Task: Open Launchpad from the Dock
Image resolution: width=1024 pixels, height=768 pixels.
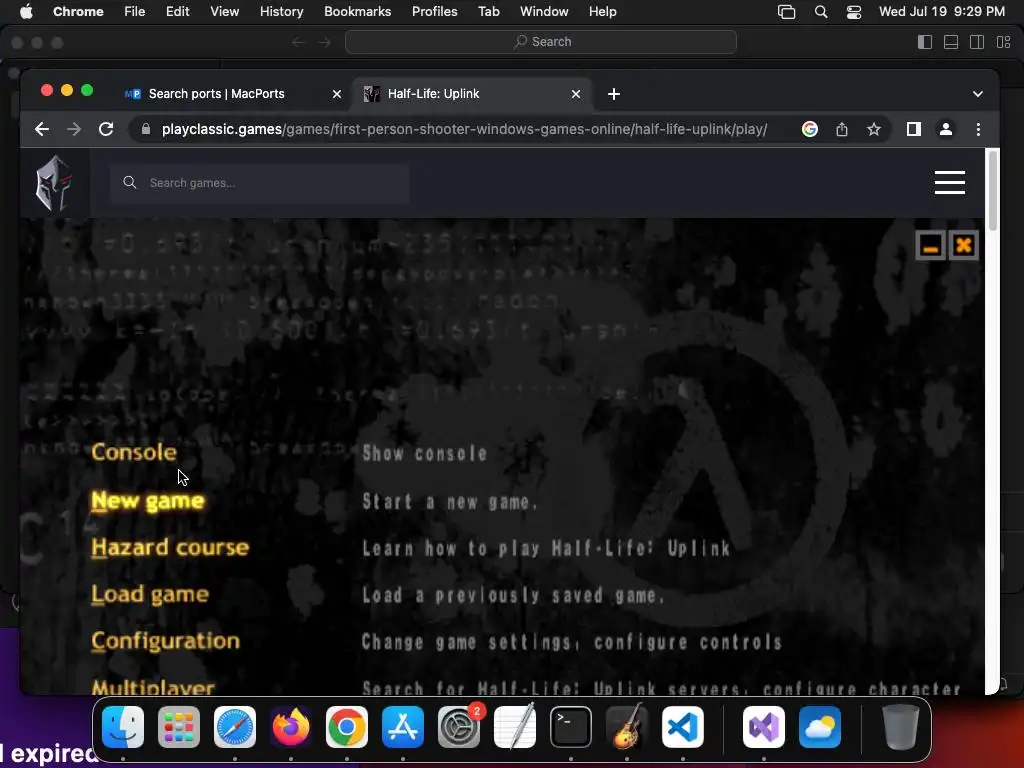Action: (x=178, y=727)
